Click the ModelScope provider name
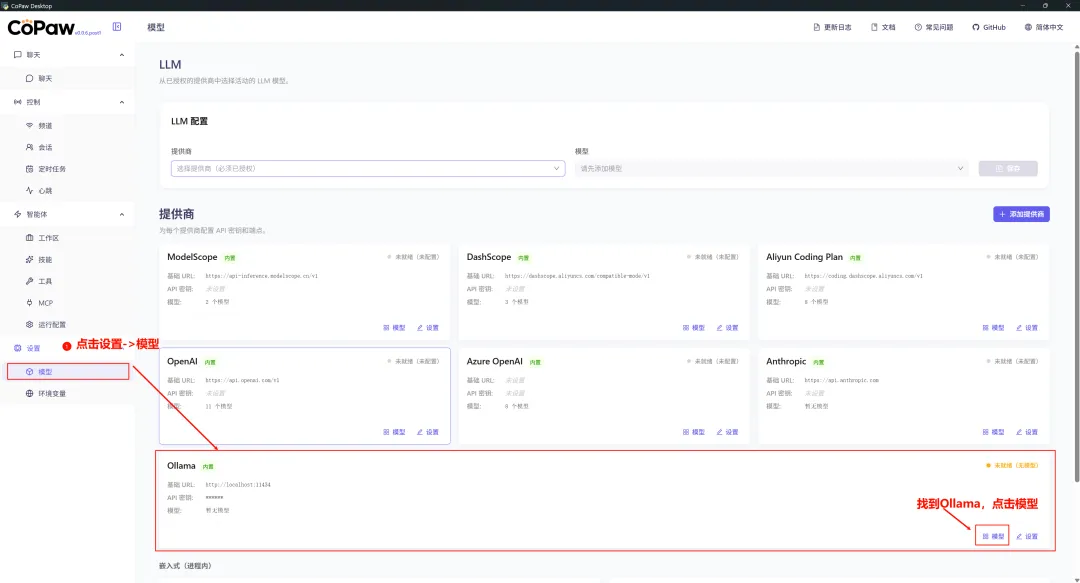Screen dimensions: 1080x583 pyautogui.click(x=192, y=257)
